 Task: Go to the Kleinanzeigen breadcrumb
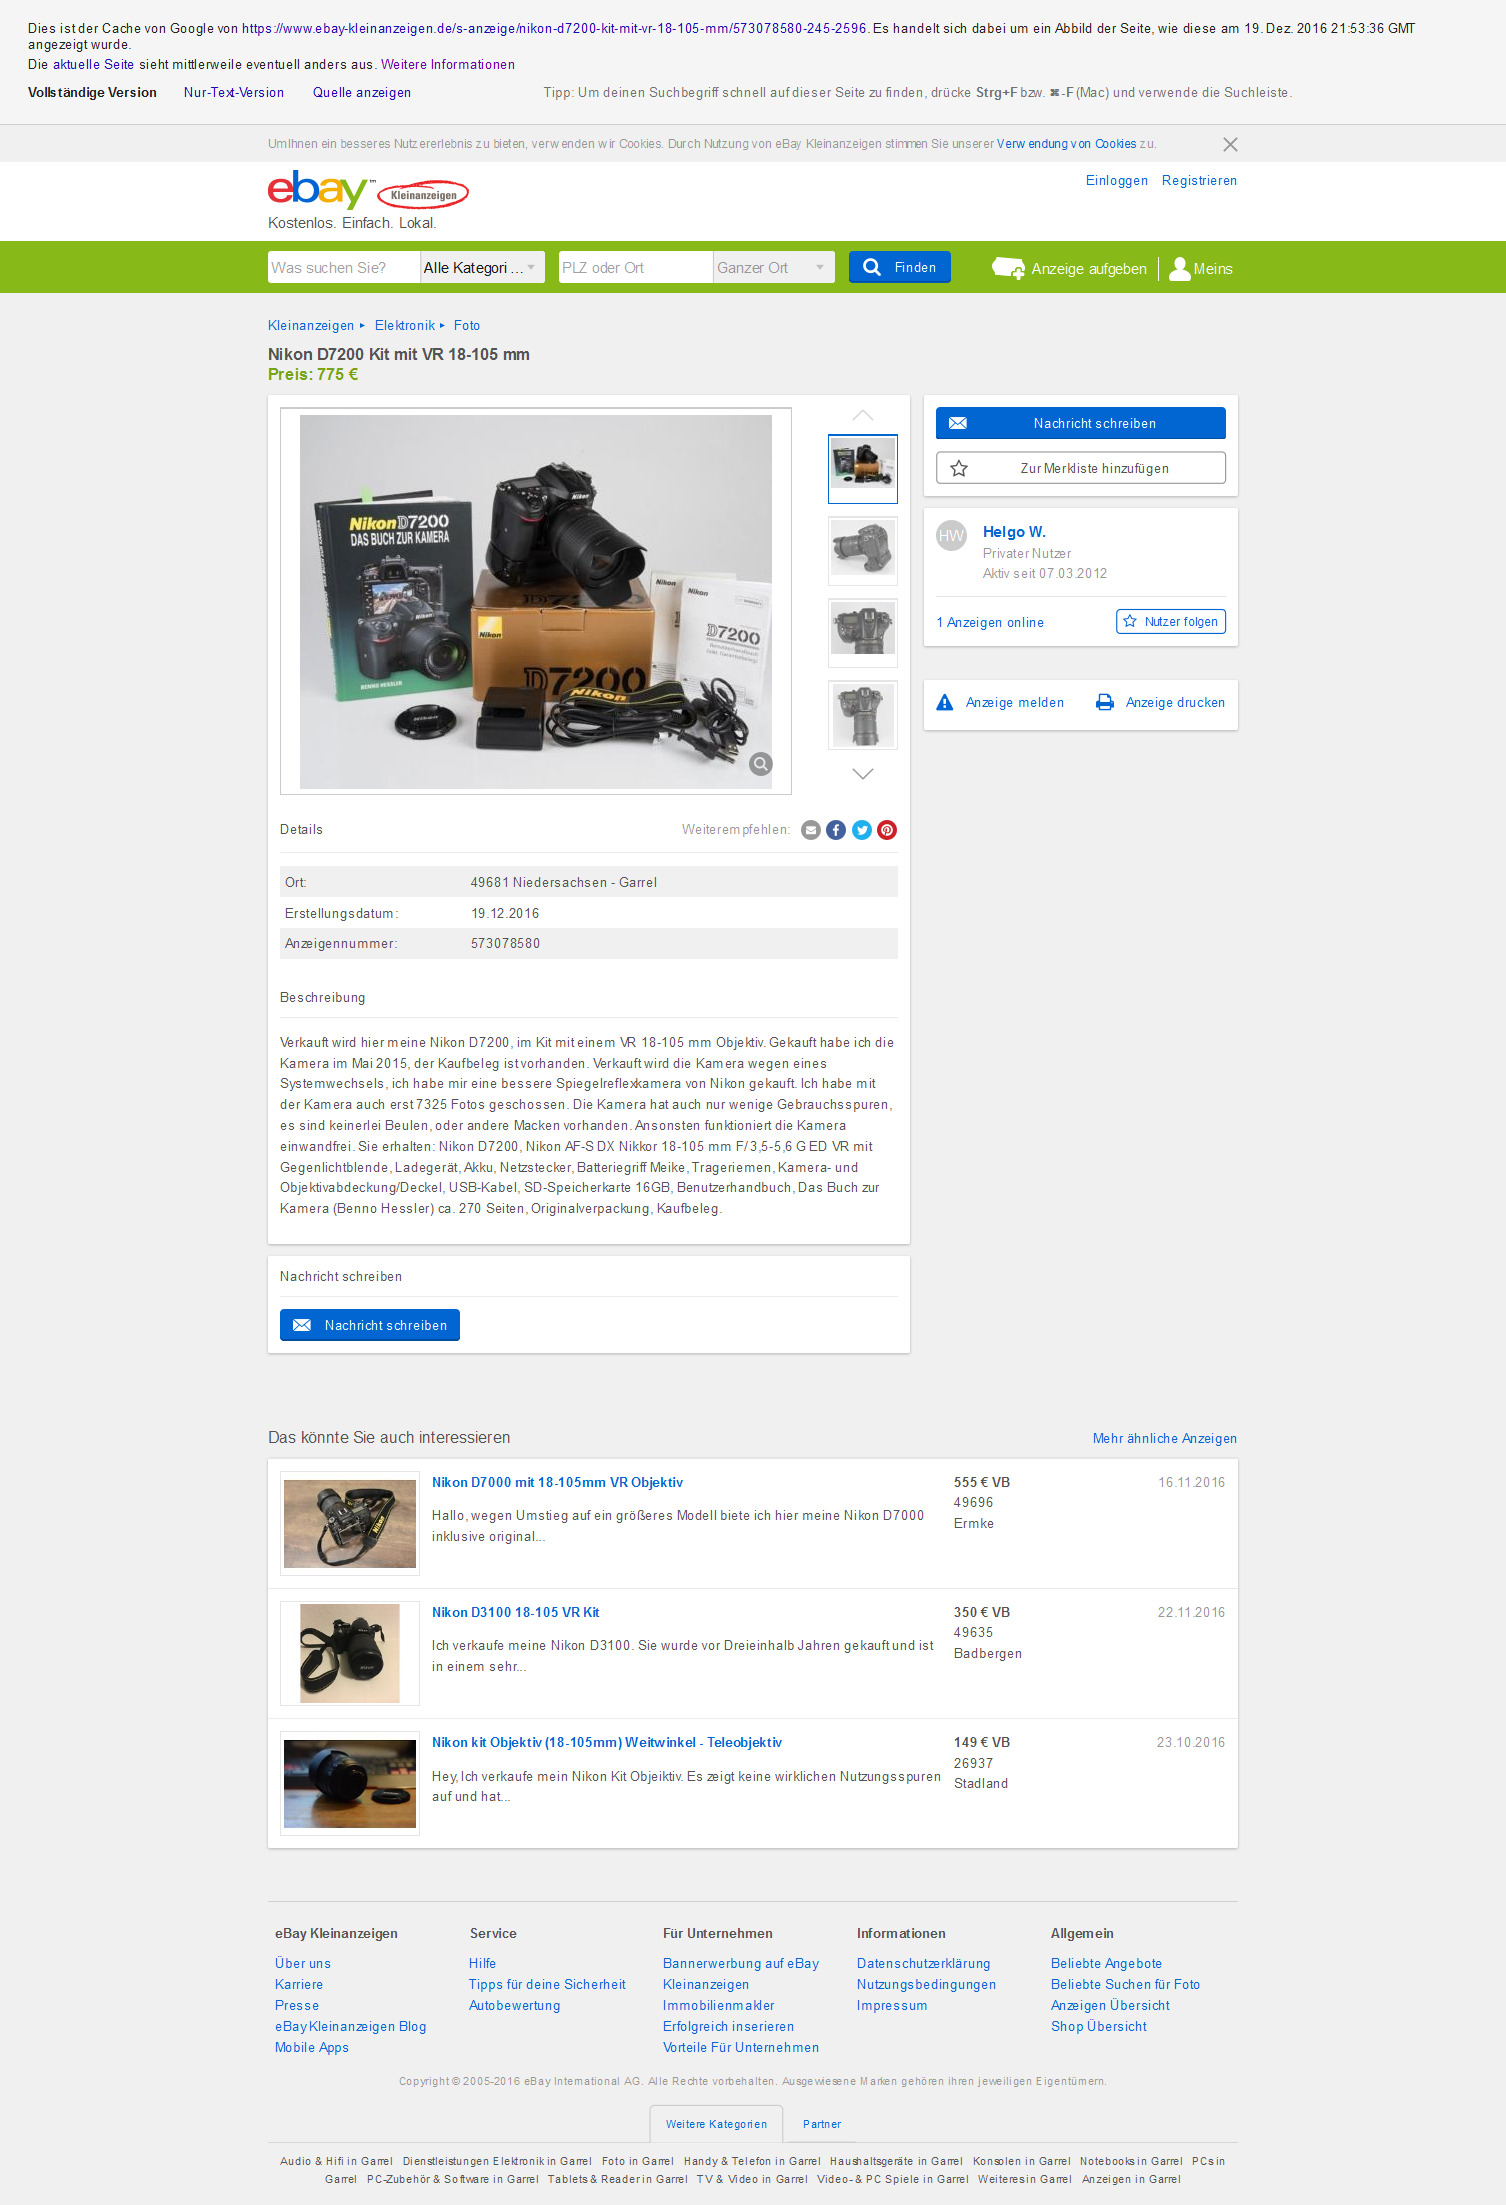[x=311, y=326]
